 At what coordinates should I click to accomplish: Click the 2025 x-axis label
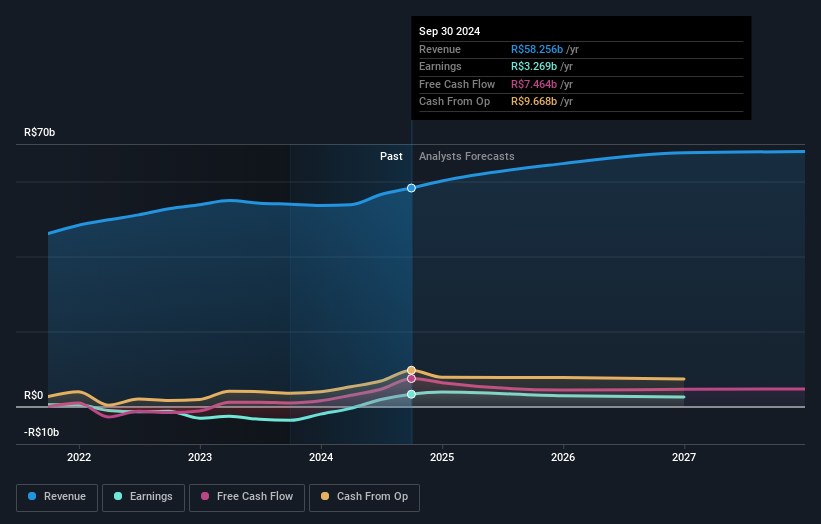coord(442,458)
